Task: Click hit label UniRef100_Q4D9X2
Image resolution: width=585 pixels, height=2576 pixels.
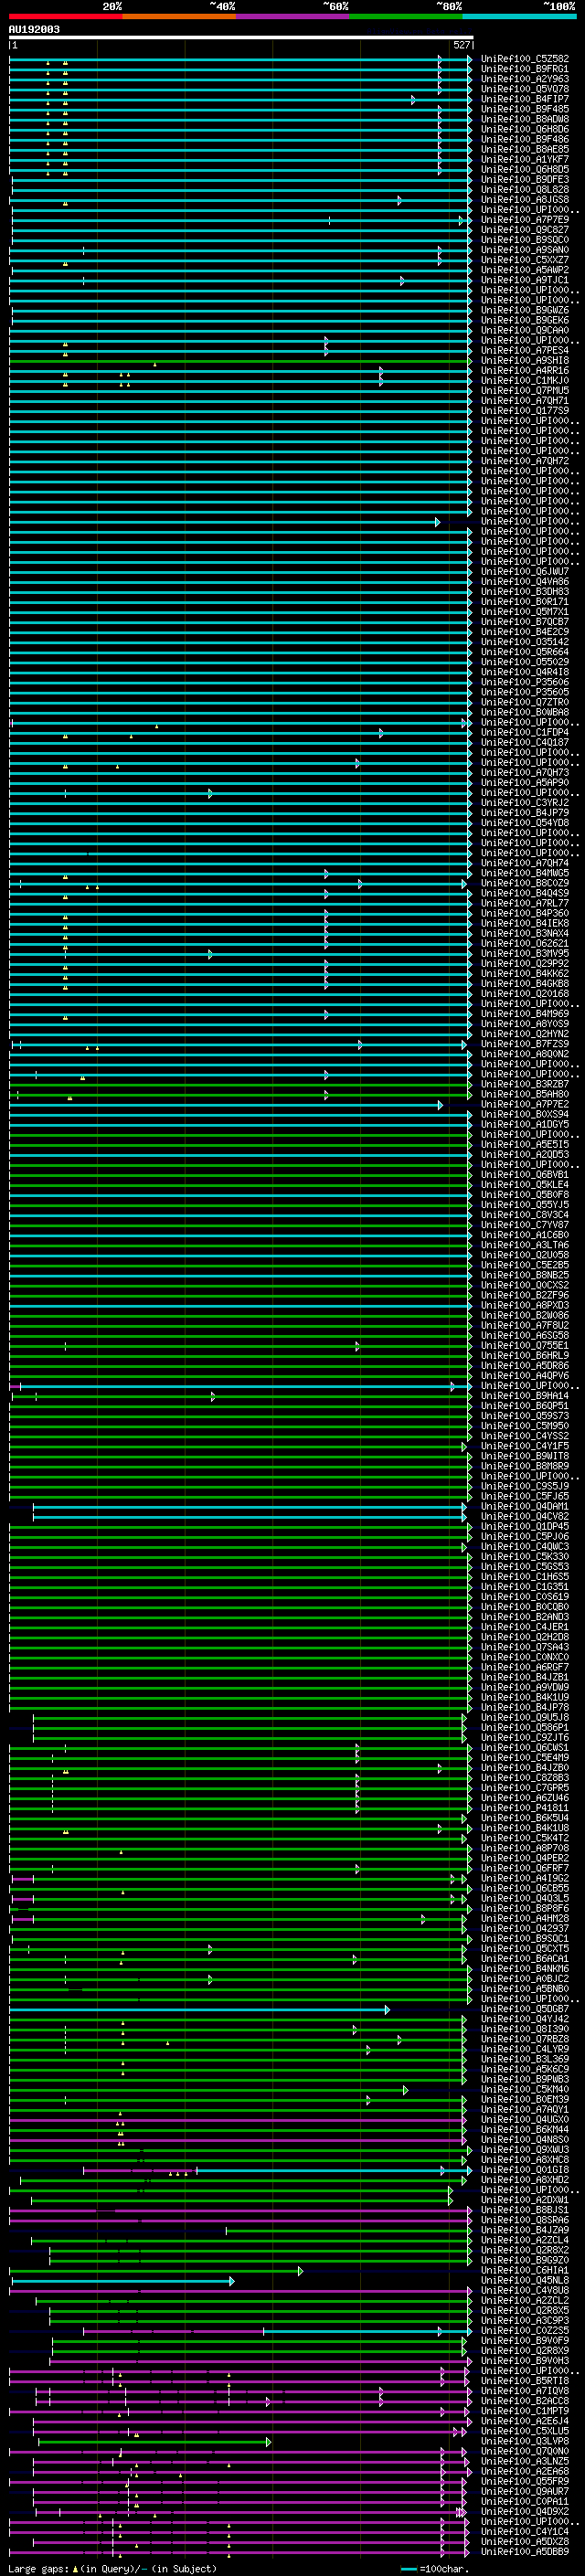Action: pos(525,2511)
